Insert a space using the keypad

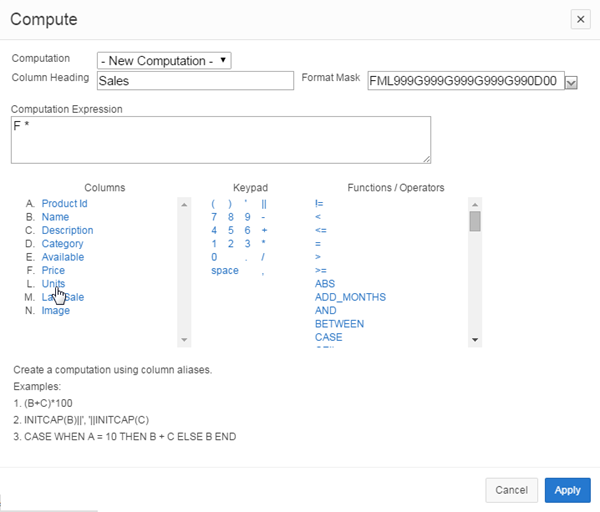pyautogui.click(x=225, y=270)
